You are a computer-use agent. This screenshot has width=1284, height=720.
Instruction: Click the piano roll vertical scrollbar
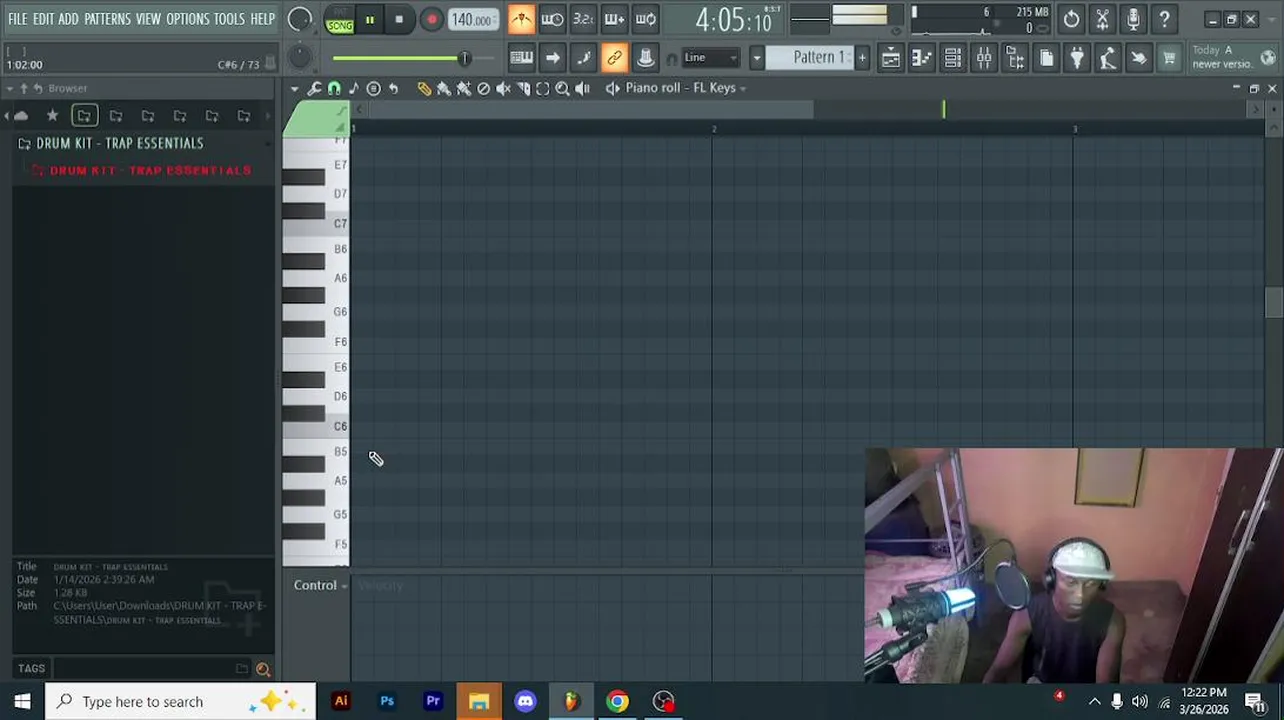(x=1272, y=302)
